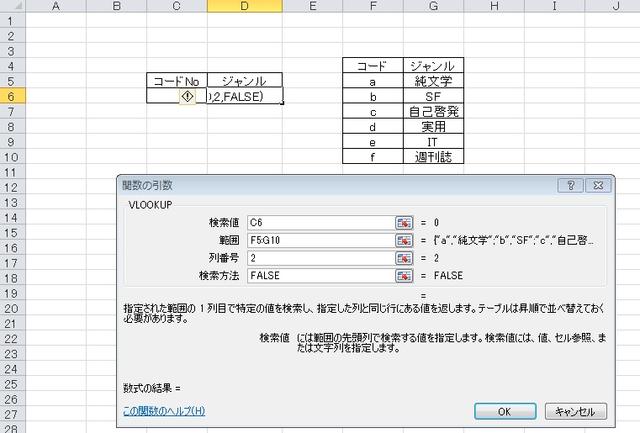Click the cell containing code e

tap(373, 142)
